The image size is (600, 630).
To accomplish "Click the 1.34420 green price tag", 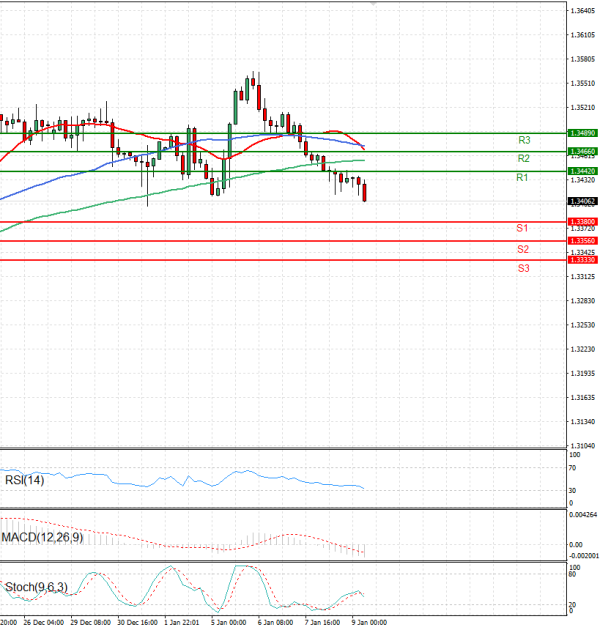I will [x=581, y=171].
